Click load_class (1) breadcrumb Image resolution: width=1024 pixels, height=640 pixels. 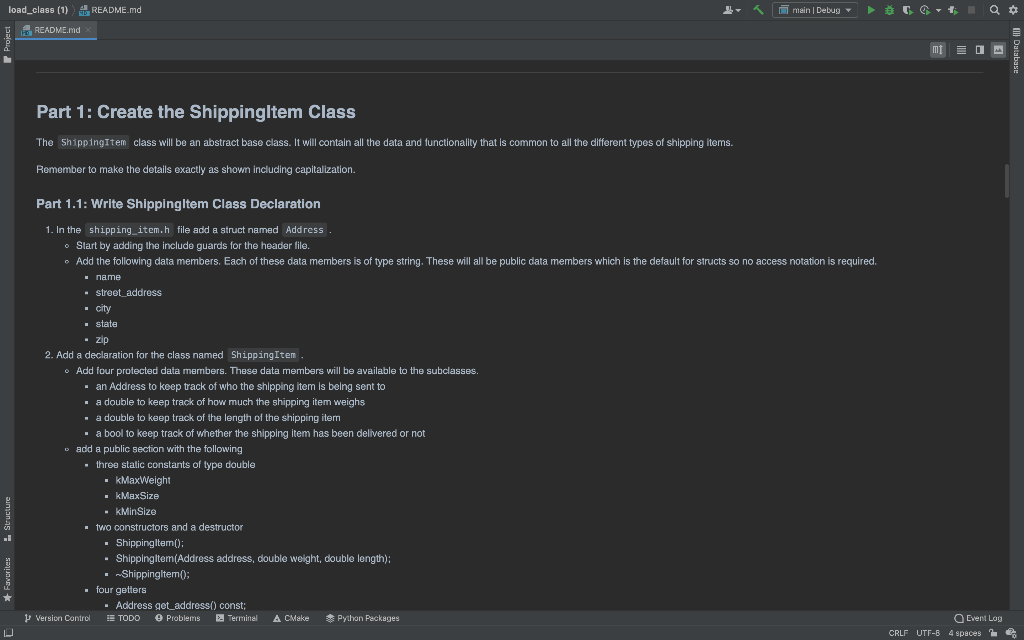[x=38, y=10]
